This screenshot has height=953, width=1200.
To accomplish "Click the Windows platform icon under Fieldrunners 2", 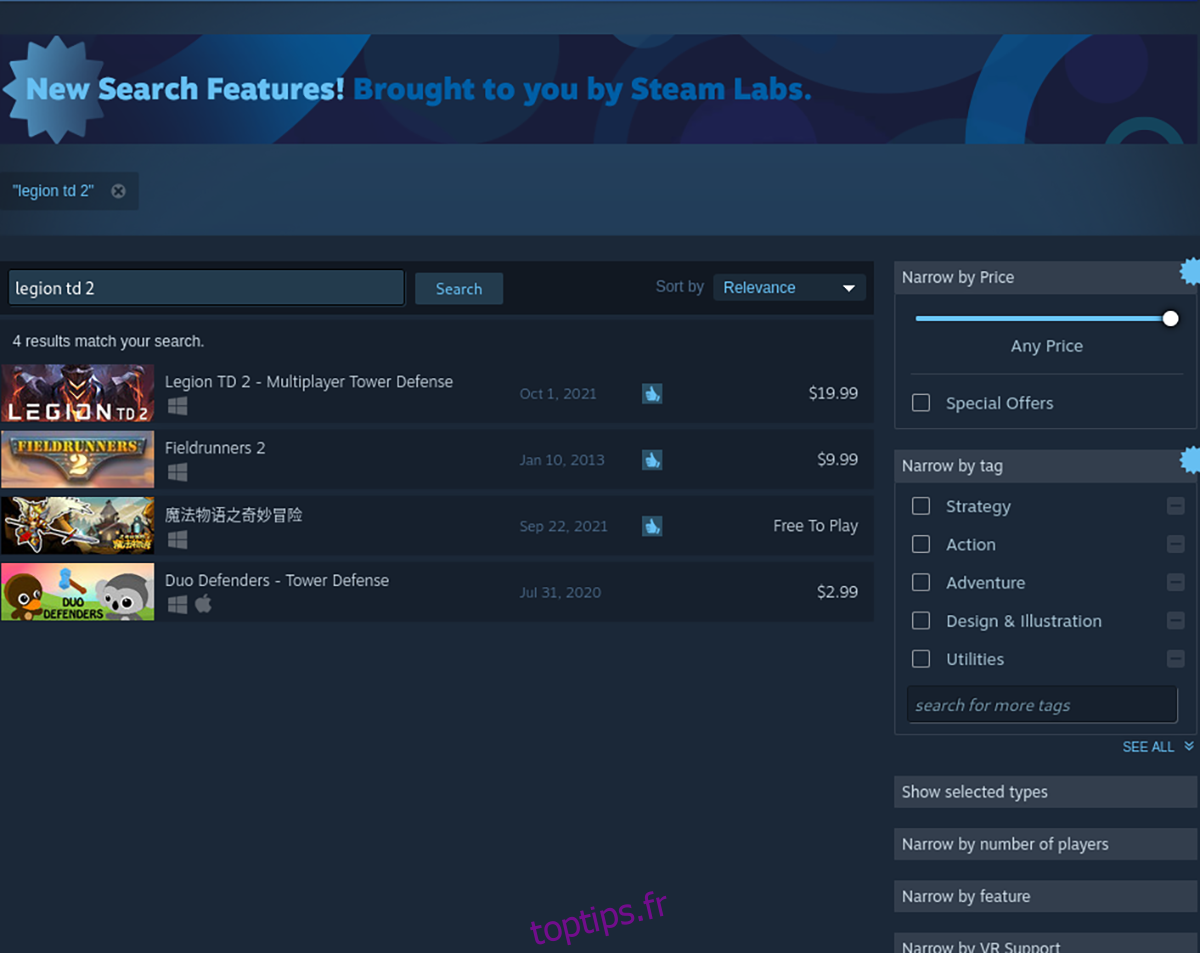I will (x=177, y=472).
